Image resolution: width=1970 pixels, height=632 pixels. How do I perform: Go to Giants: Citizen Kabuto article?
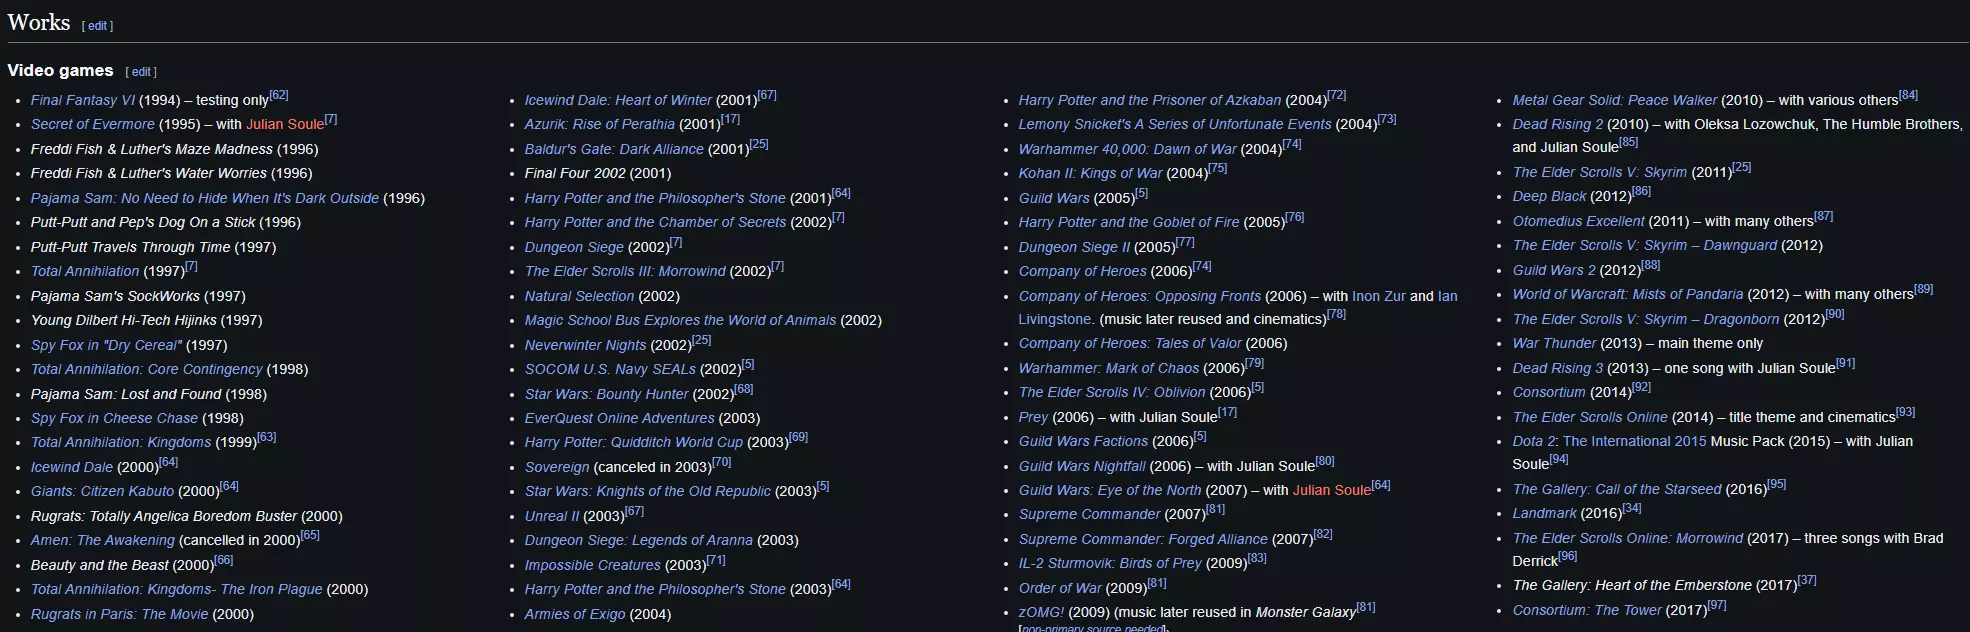coord(102,492)
